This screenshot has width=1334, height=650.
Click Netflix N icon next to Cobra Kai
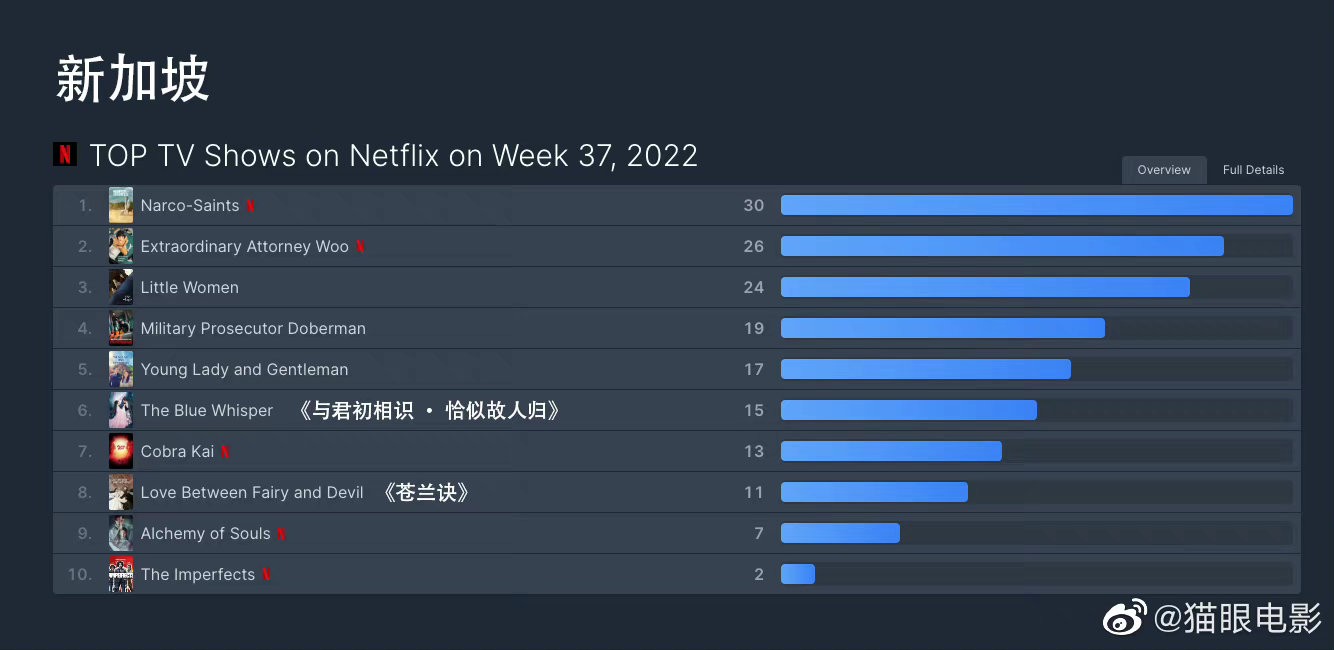tap(226, 451)
